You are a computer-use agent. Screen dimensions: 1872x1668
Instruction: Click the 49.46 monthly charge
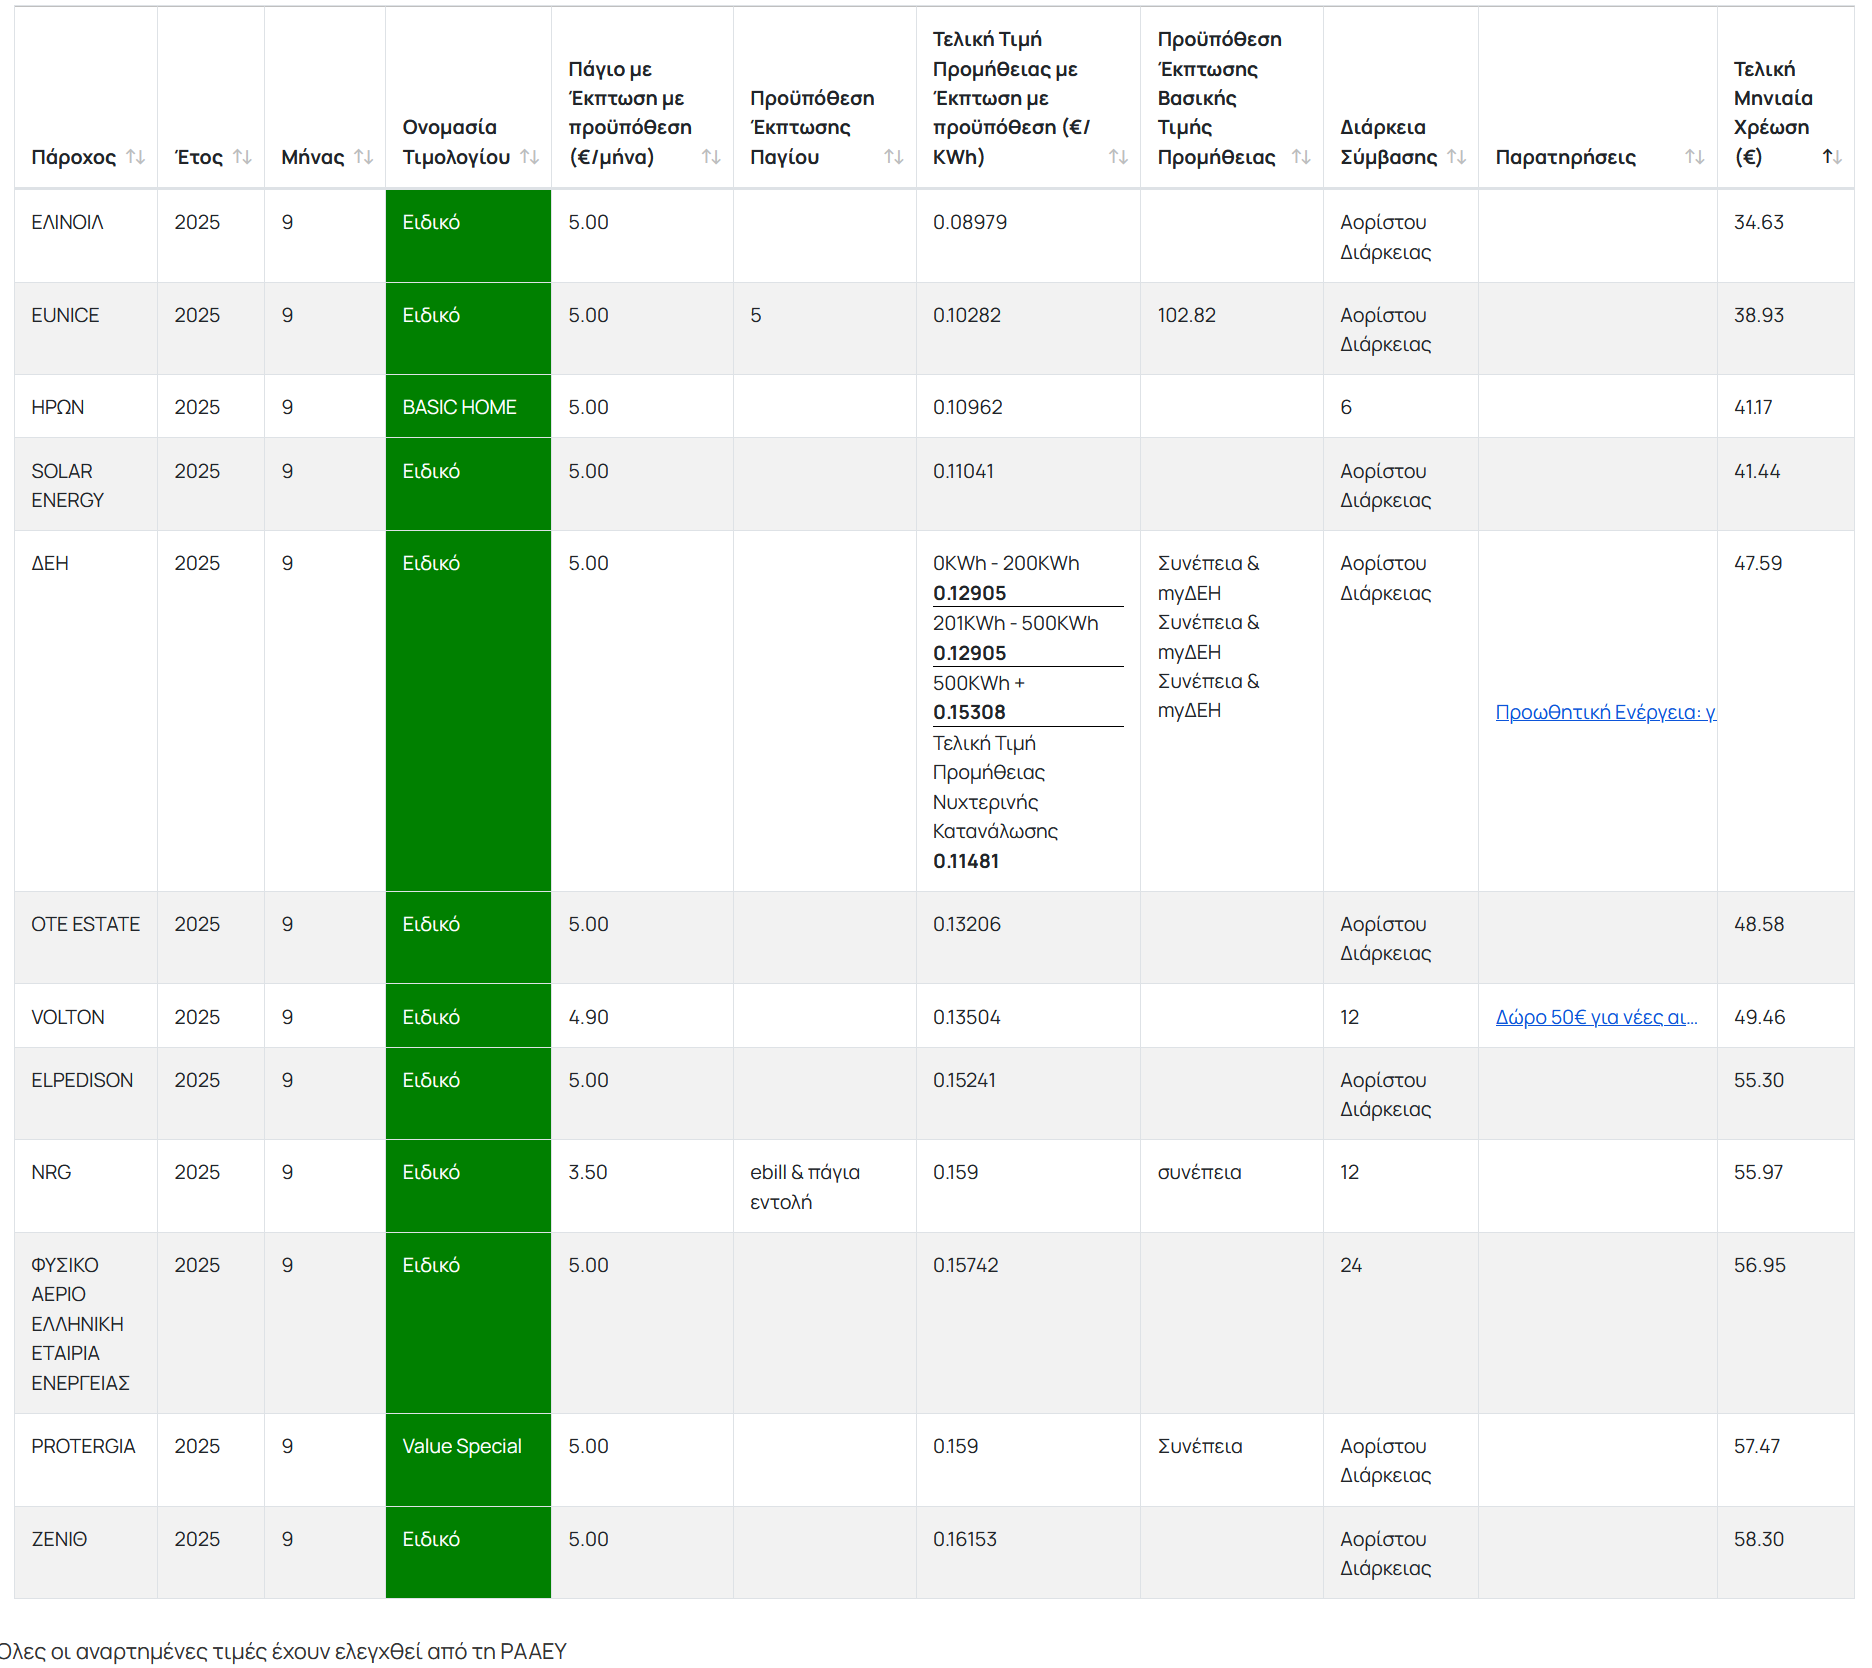[1760, 1017]
